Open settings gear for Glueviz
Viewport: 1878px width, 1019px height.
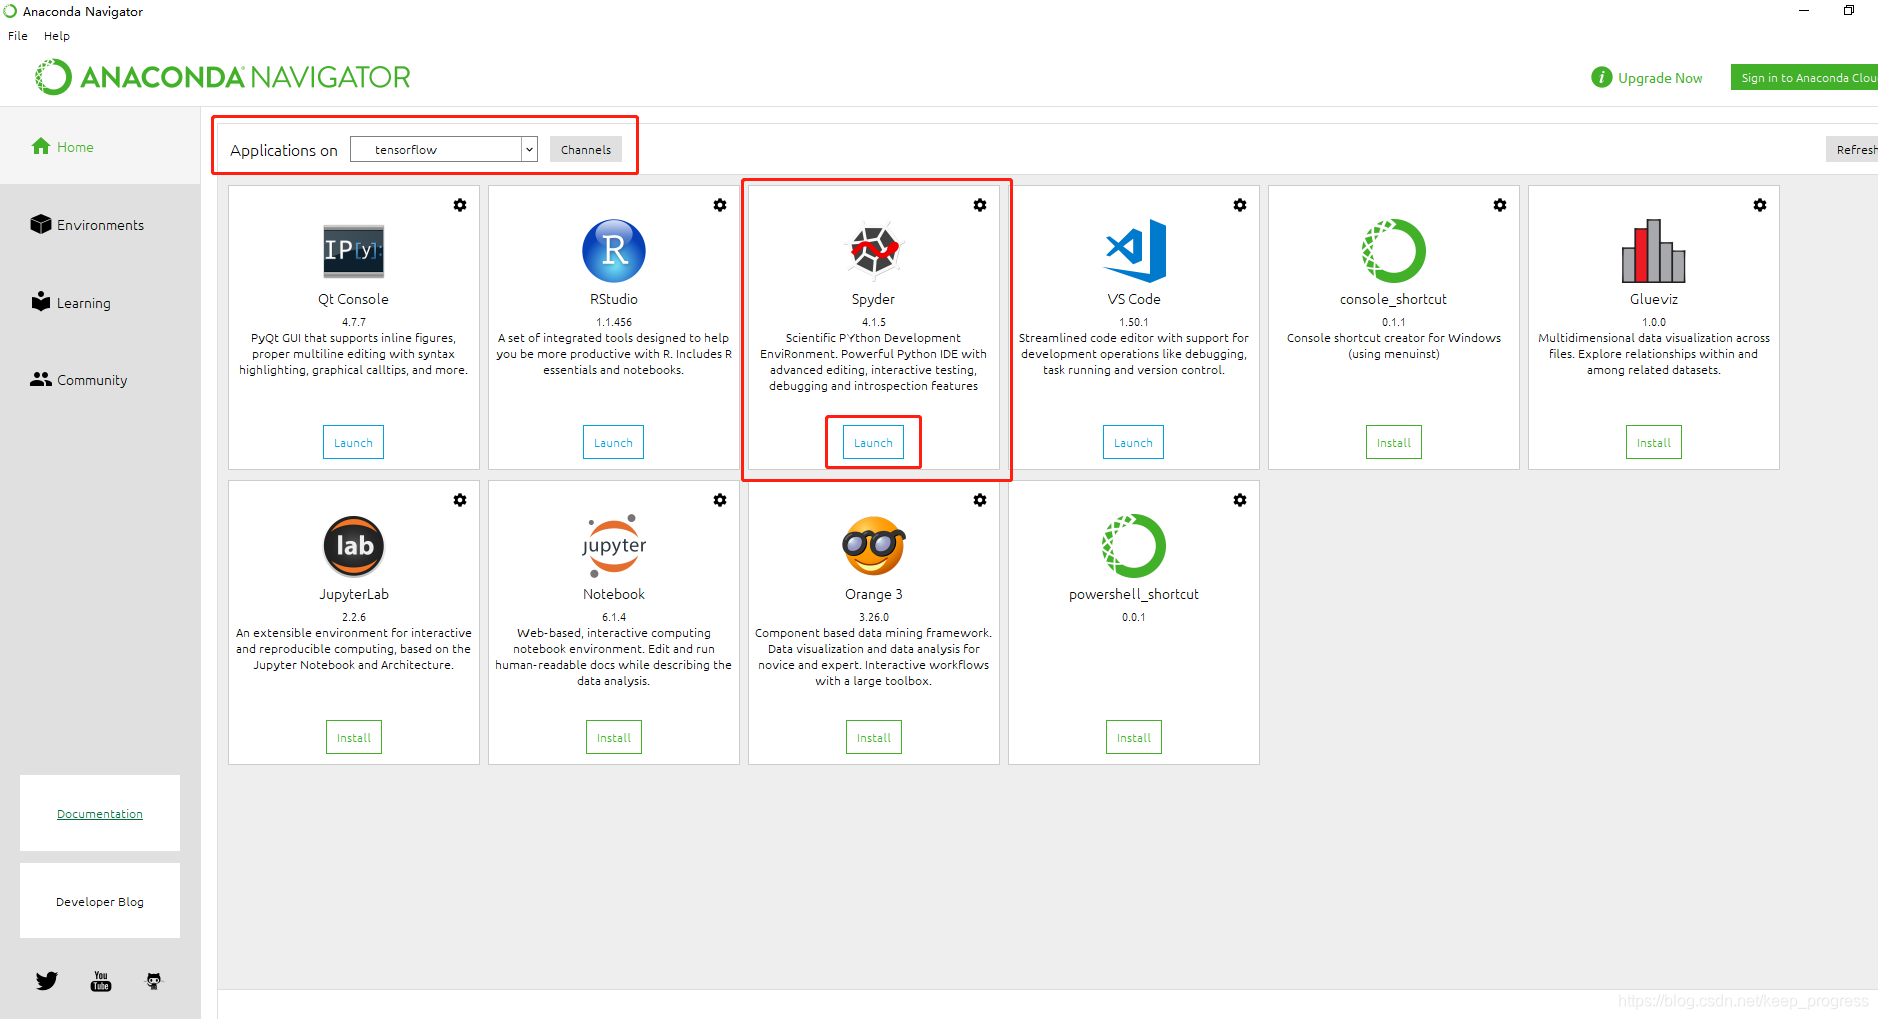(1760, 205)
